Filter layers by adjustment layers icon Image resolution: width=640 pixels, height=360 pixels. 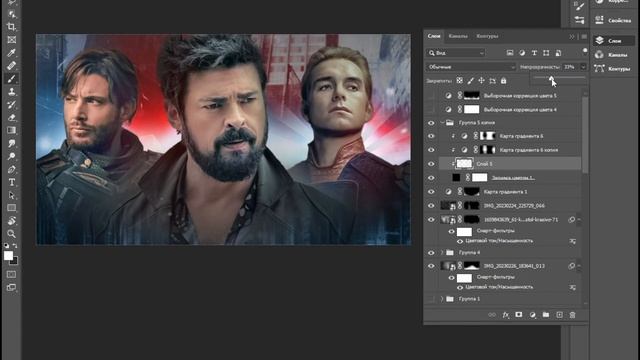pos(522,53)
